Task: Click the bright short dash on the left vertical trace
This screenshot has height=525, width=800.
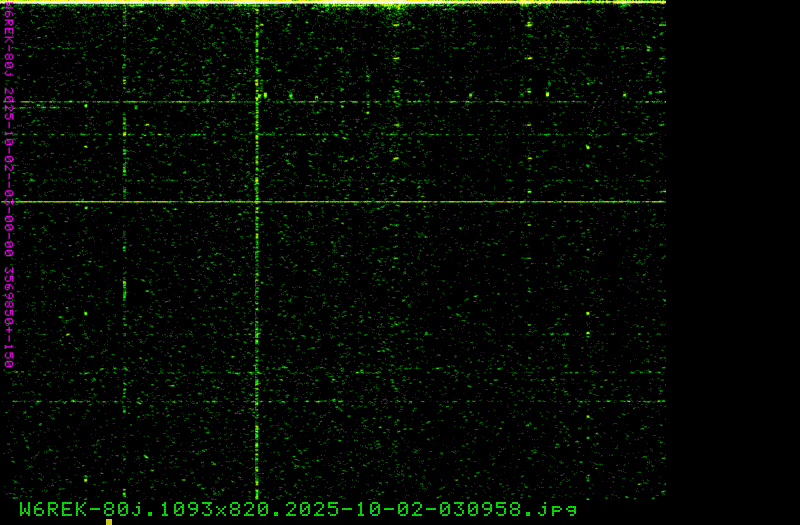Action: [x=124, y=290]
